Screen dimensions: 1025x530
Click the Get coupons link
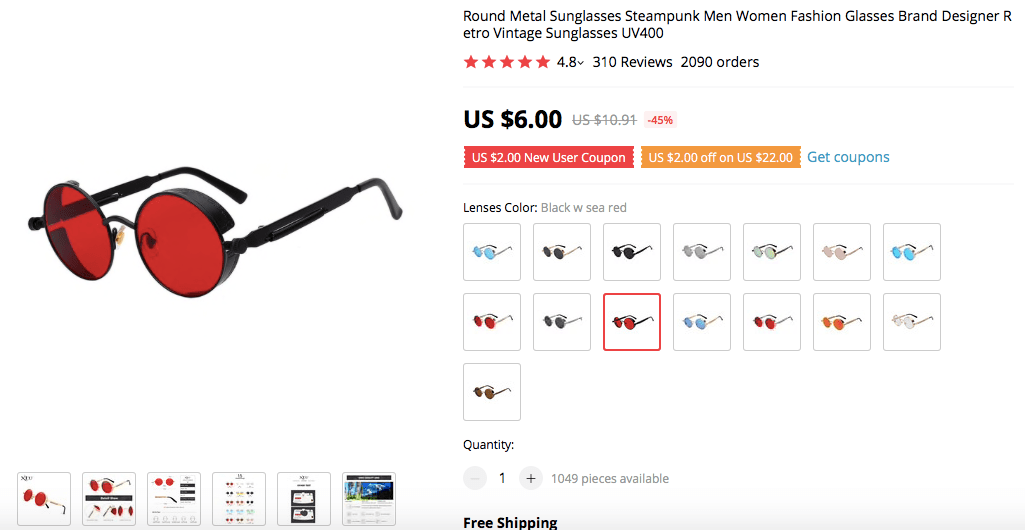pos(848,157)
